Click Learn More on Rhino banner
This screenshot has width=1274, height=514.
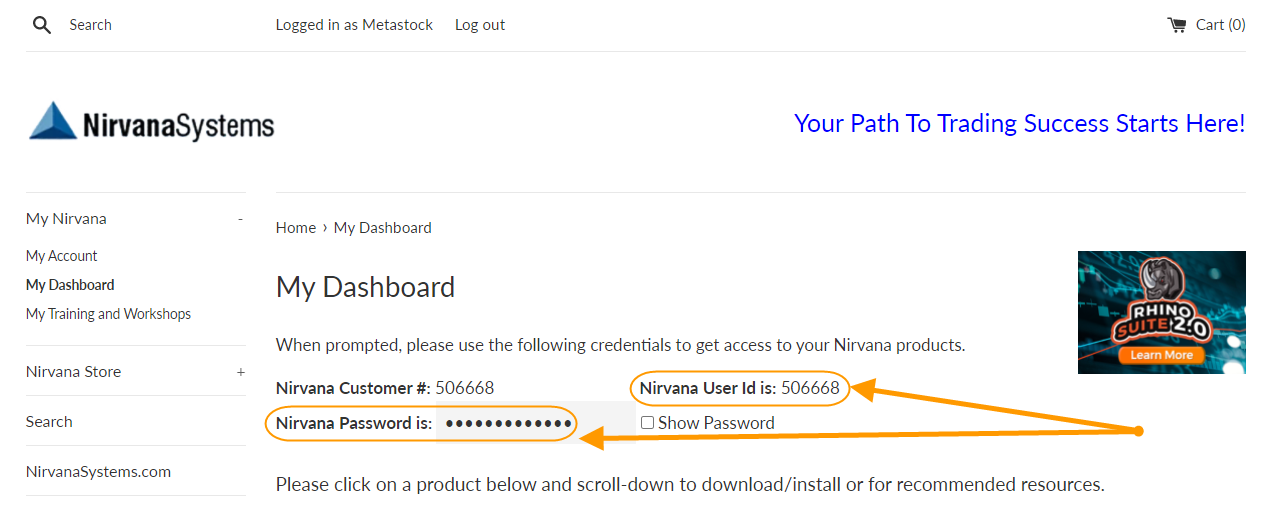pyautogui.click(x=1161, y=355)
